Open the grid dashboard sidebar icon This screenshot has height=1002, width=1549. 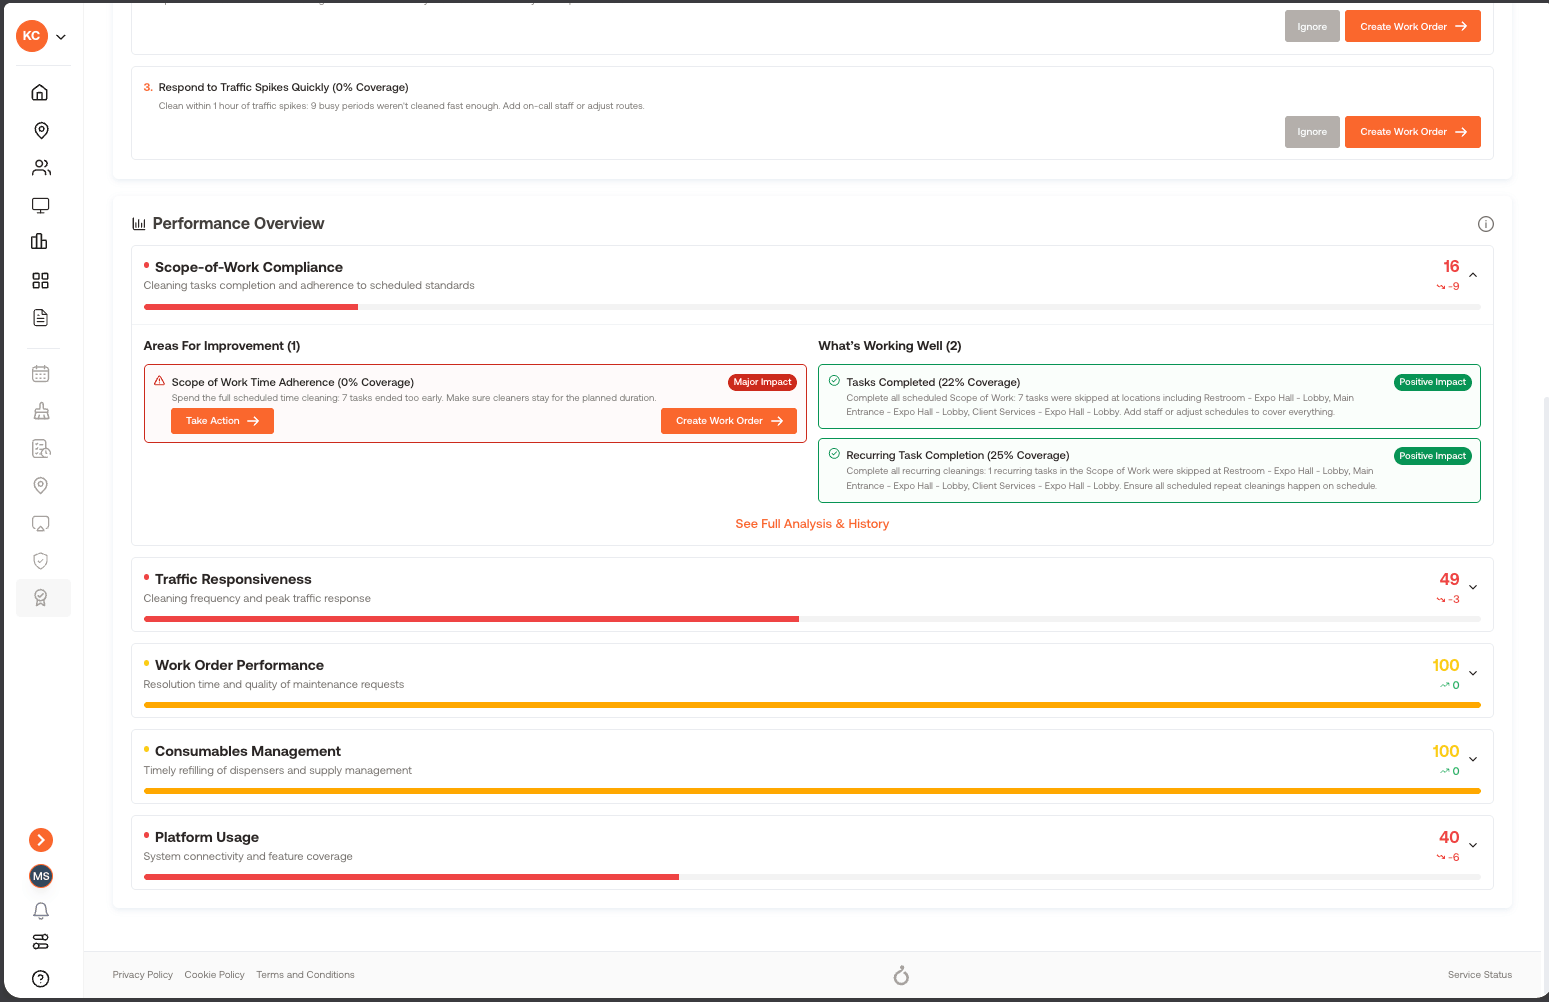[x=40, y=281]
